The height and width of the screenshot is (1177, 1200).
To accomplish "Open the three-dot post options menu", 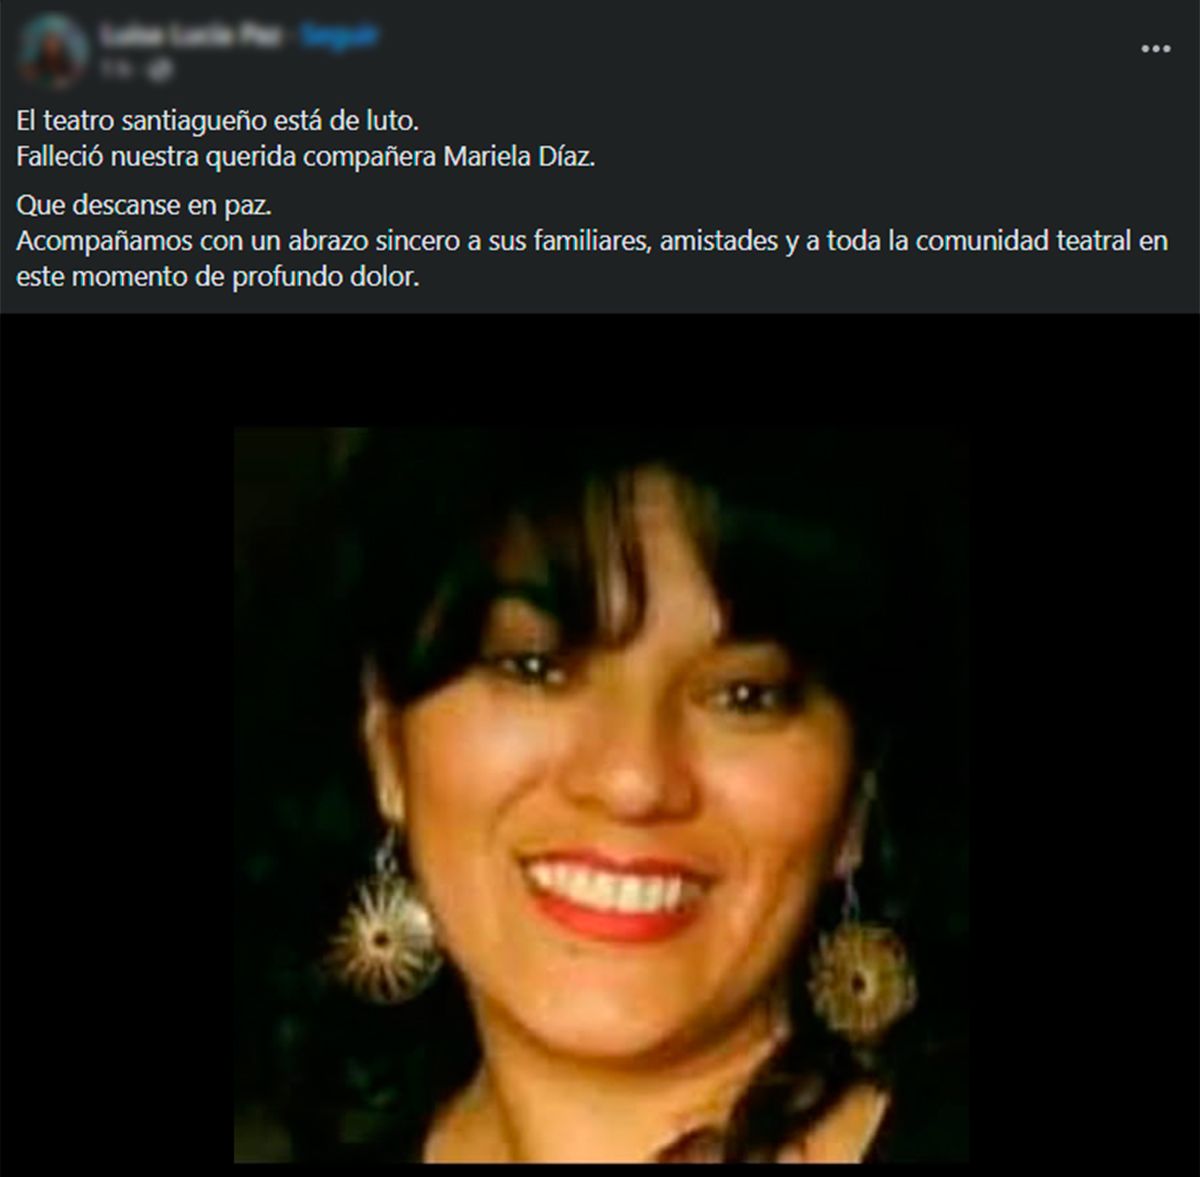I will (x=1155, y=48).
